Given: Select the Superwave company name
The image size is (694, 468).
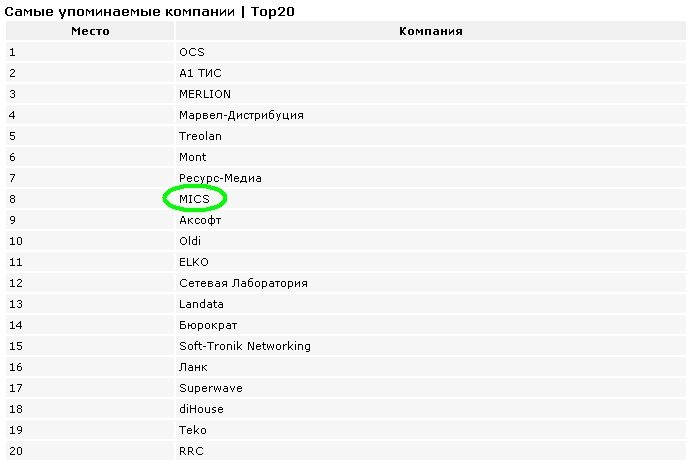Looking at the screenshot, I should (x=211, y=388).
